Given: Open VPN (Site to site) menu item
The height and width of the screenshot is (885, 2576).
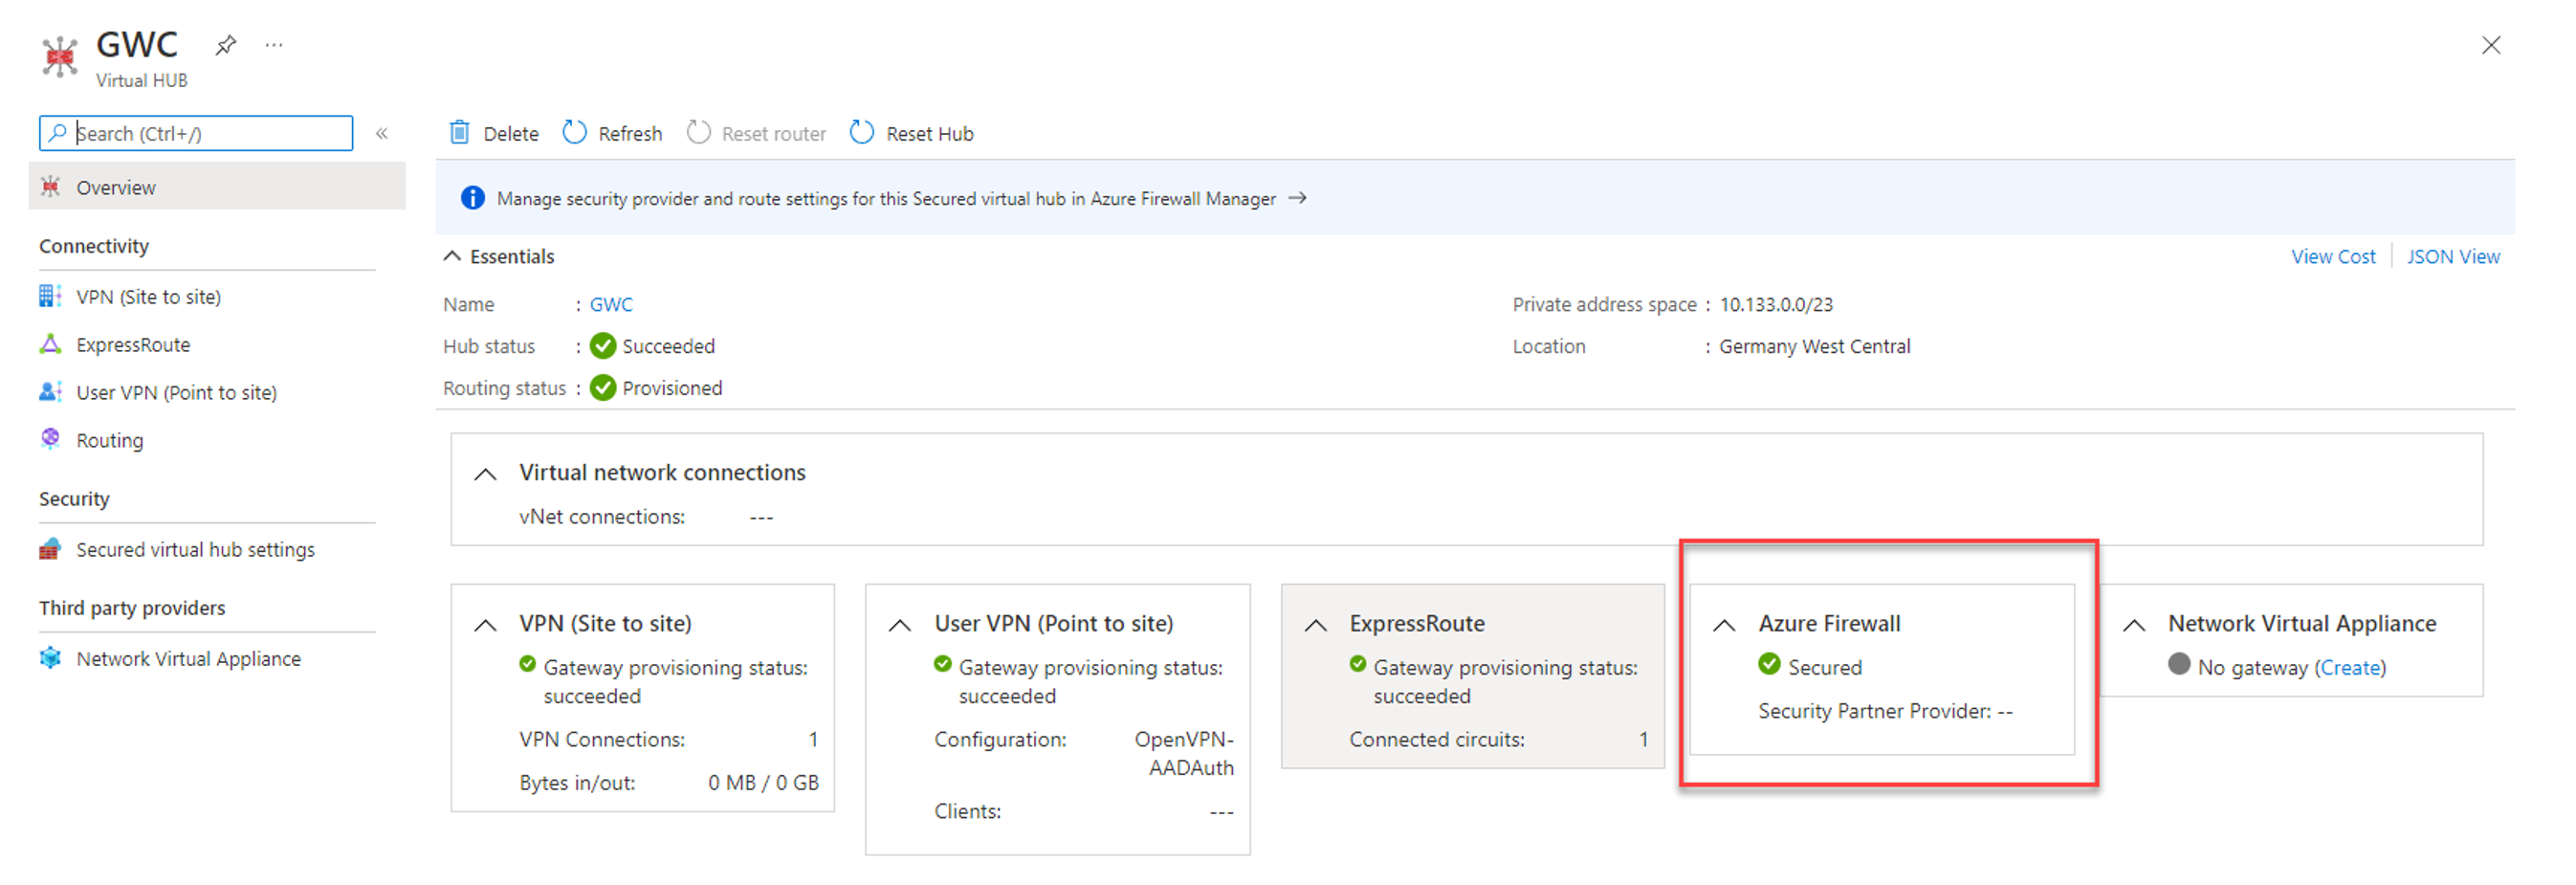Looking at the screenshot, I should tap(148, 297).
